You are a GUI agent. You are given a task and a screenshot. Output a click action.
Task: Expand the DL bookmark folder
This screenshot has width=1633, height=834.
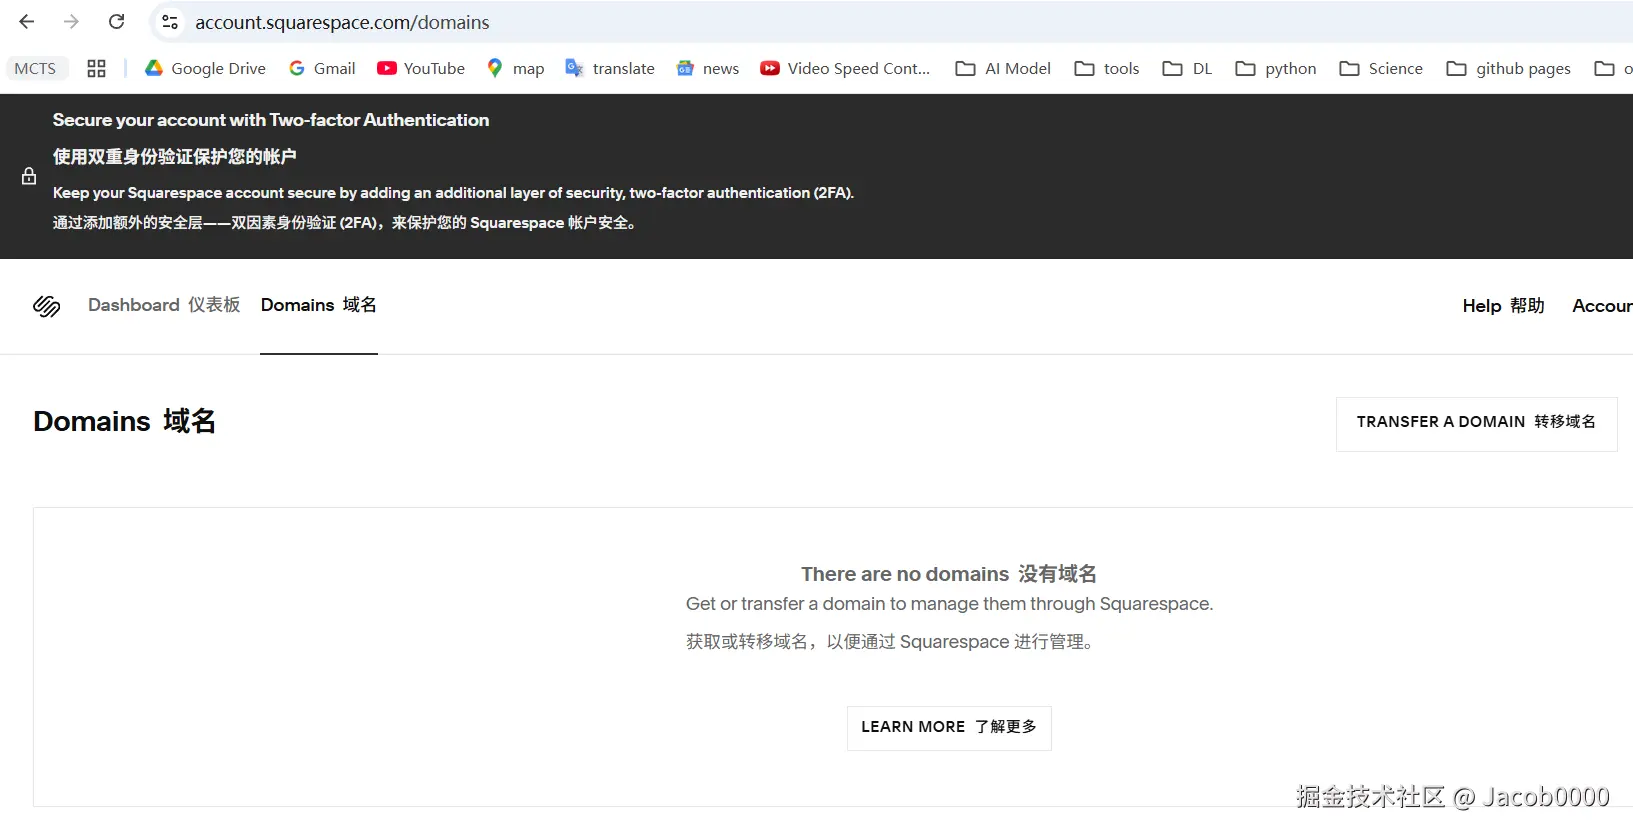click(x=1187, y=68)
